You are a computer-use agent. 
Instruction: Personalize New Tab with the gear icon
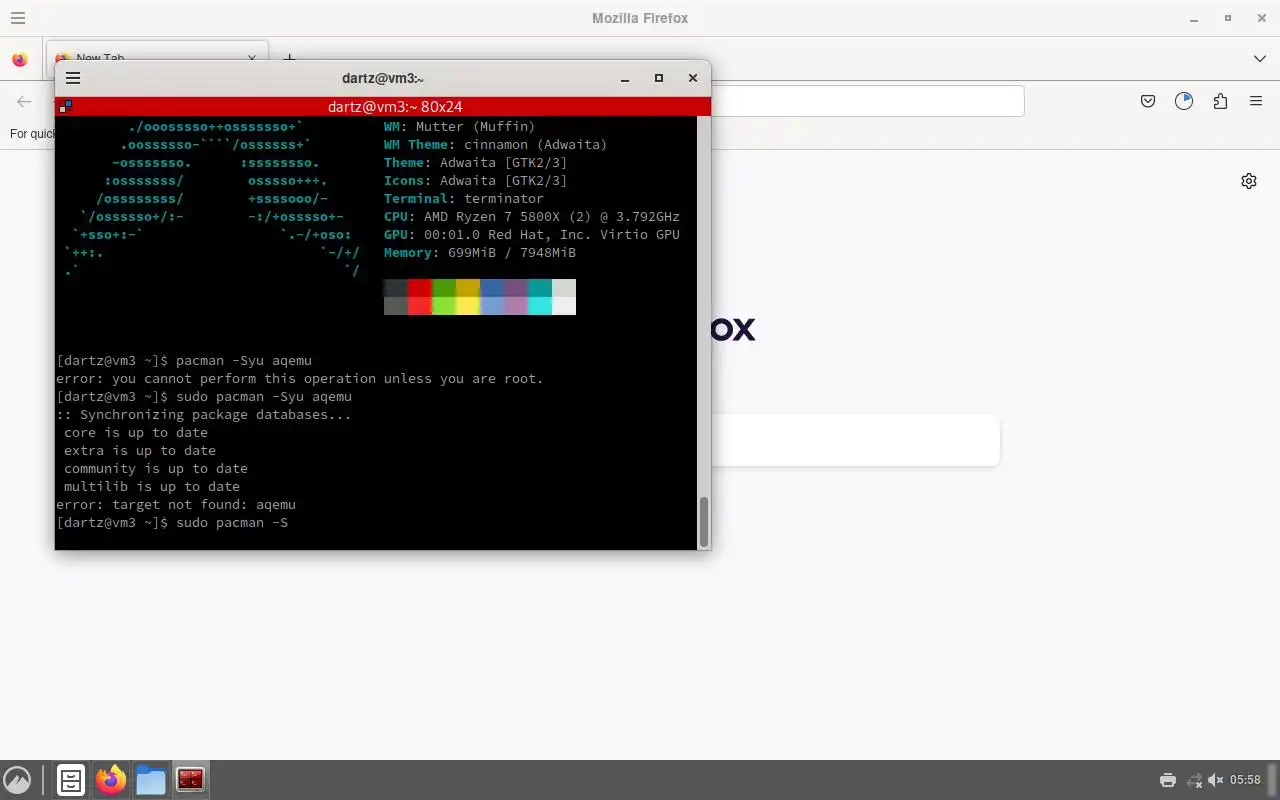(1249, 181)
